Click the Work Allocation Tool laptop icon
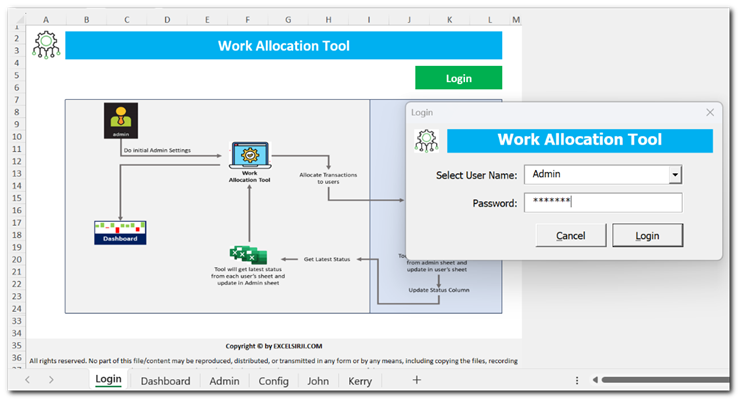This screenshot has height=399, width=738. (x=250, y=155)
